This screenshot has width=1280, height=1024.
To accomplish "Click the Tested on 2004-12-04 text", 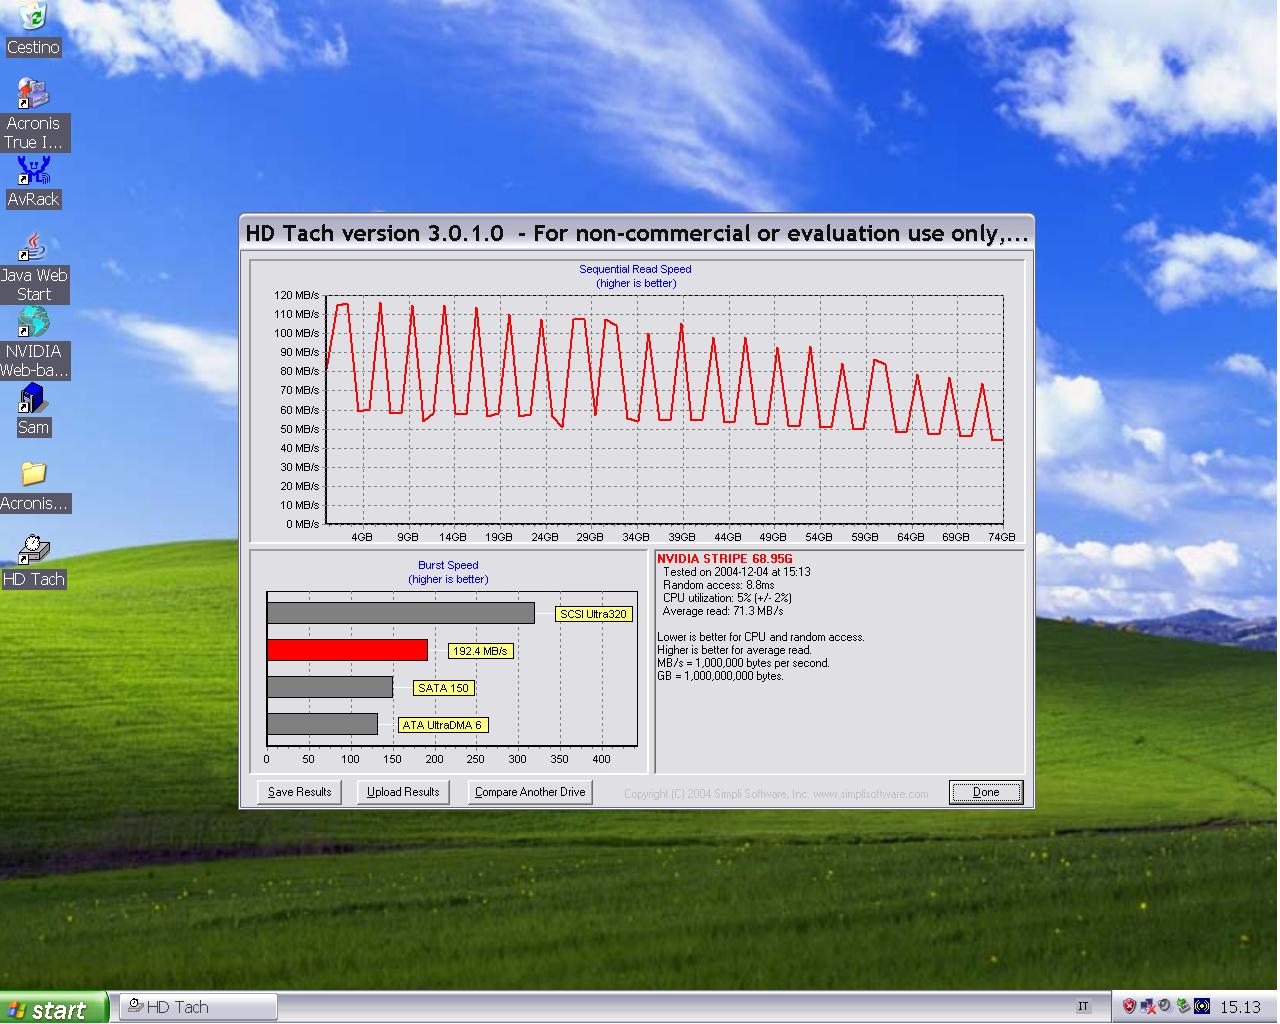I will click(737, 572).
